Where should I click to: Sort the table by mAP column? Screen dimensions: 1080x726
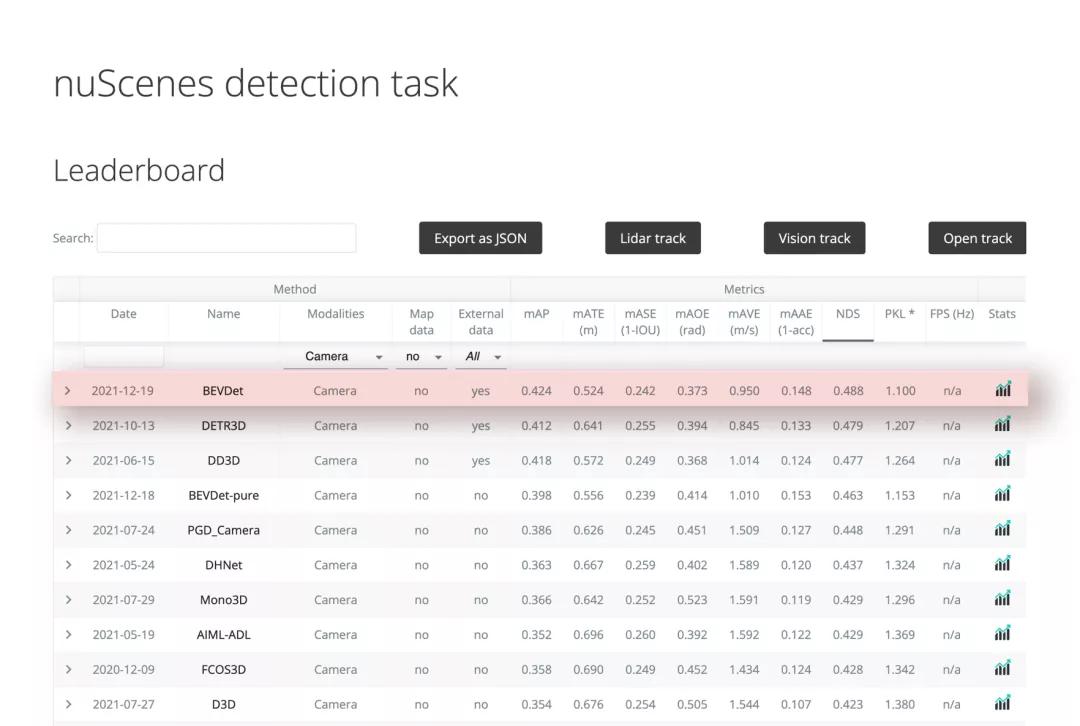click(x=536, y=313)
